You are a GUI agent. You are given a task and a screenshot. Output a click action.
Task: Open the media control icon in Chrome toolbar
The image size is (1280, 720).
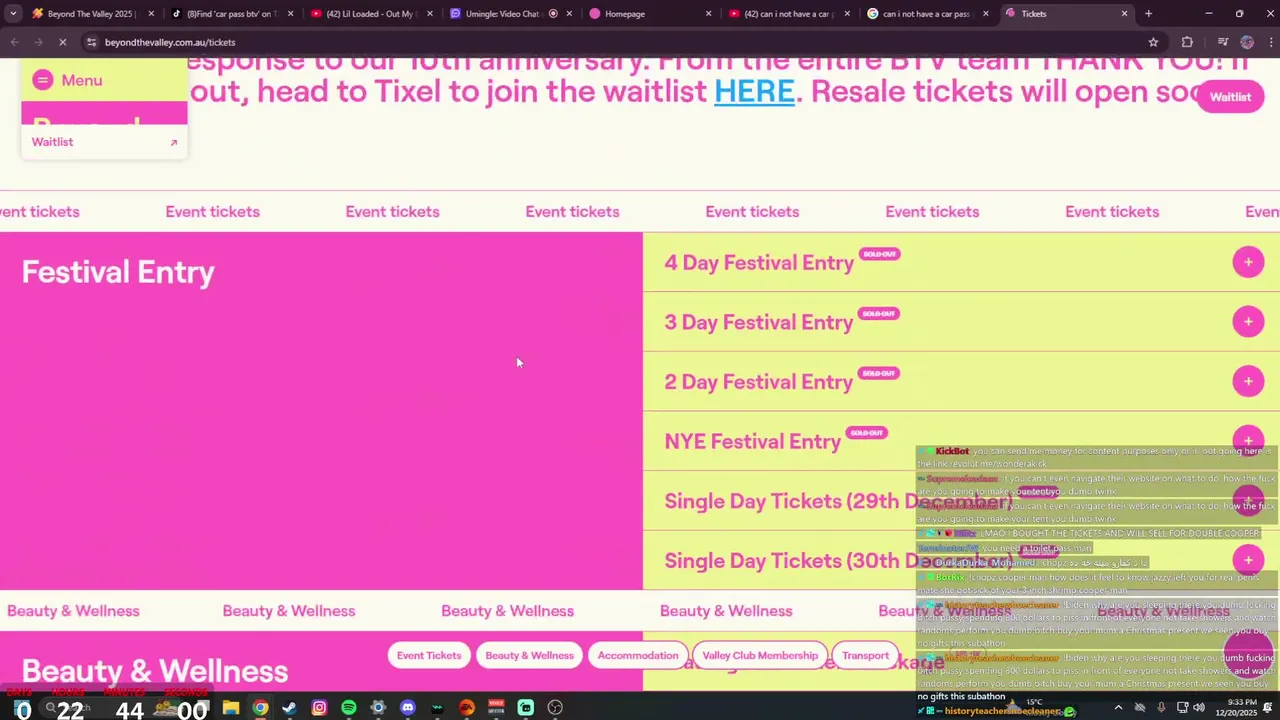(x=1222, y=42)
